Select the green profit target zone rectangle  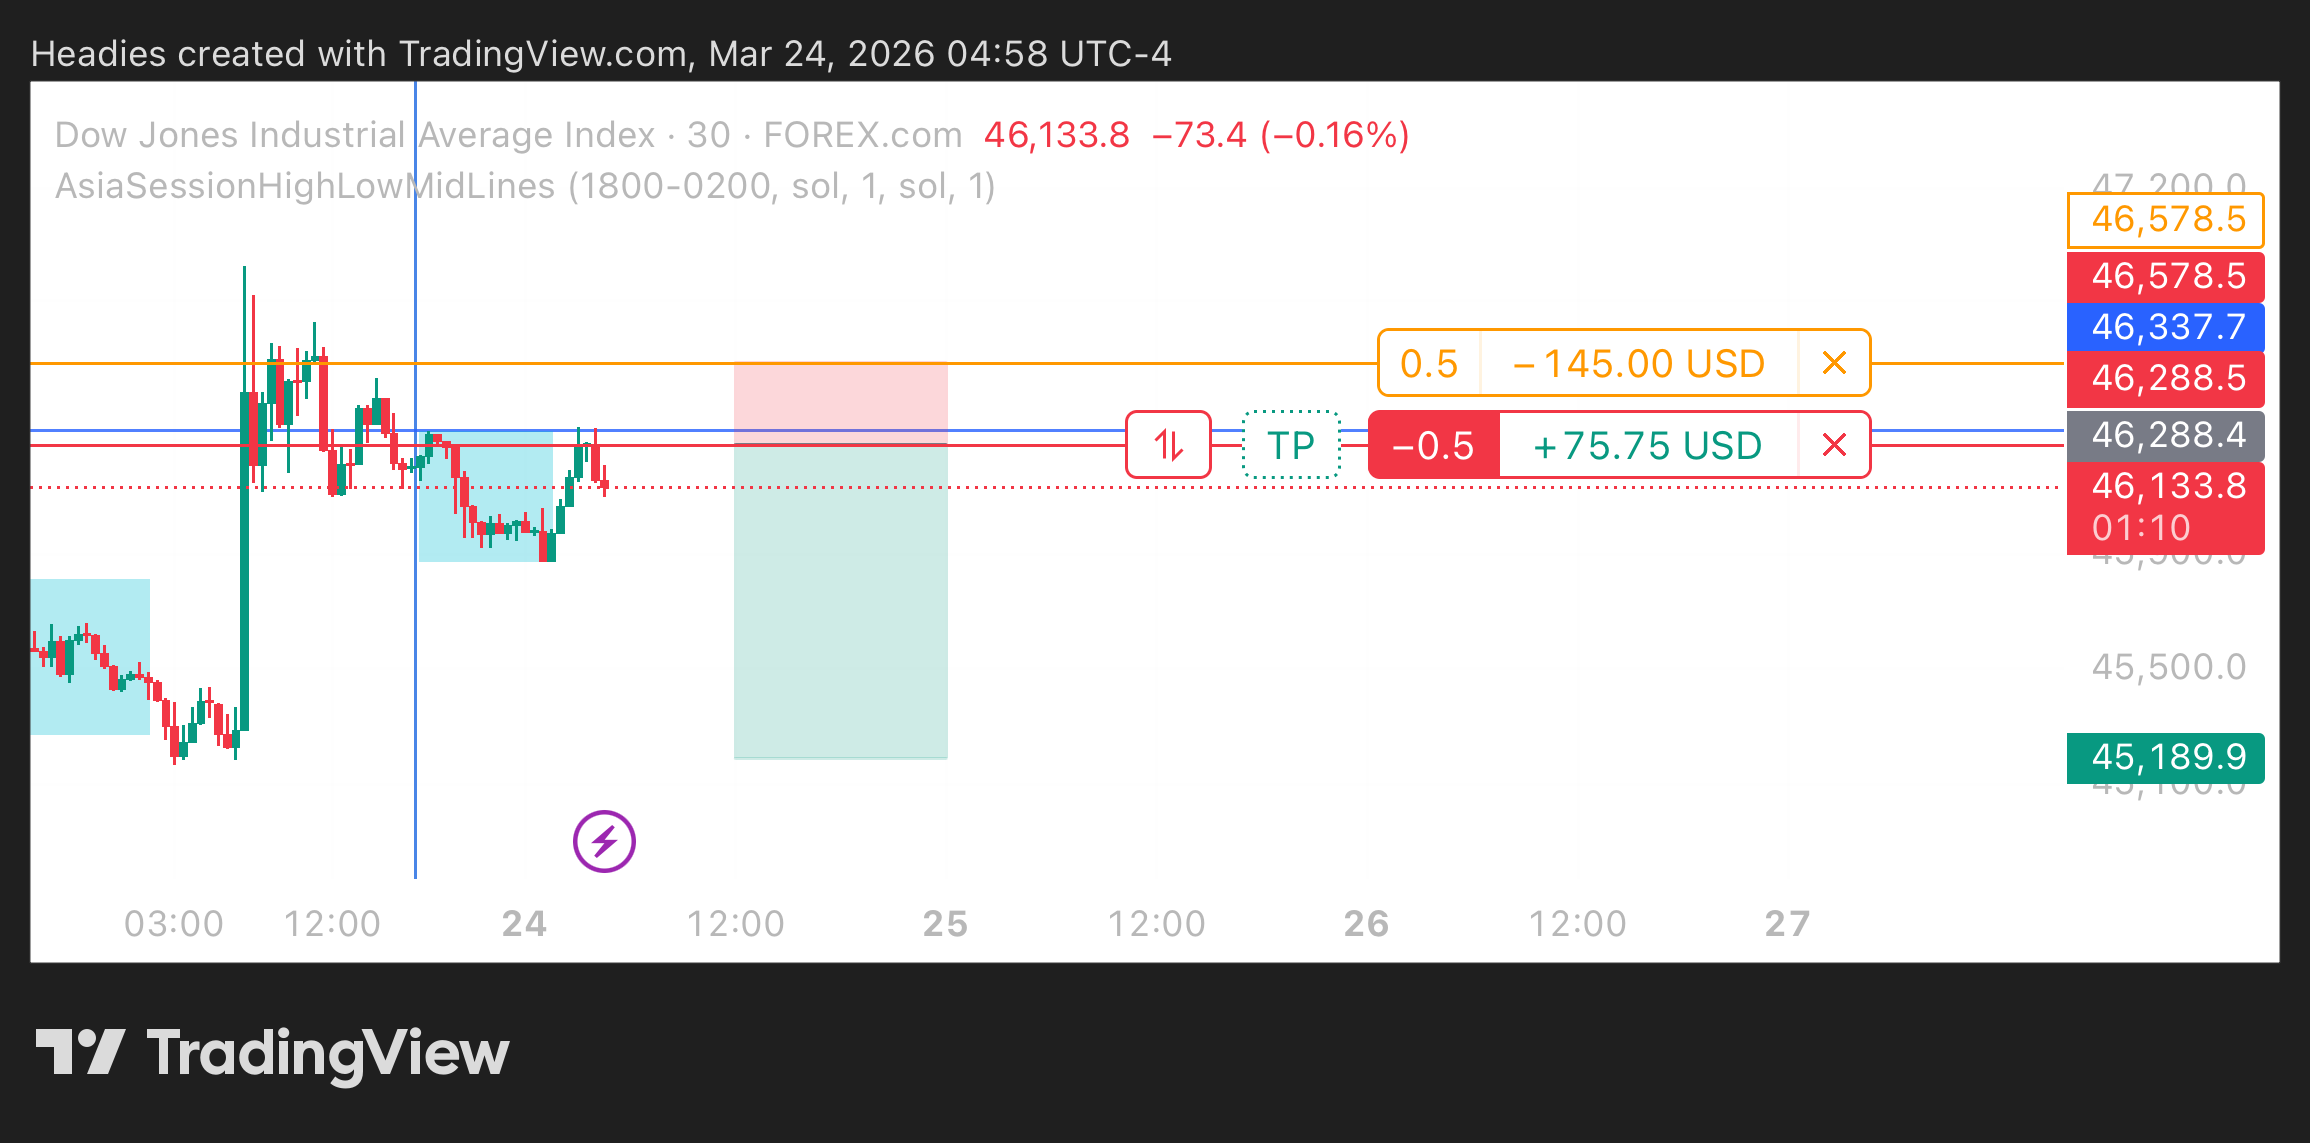tap(840, 620)
